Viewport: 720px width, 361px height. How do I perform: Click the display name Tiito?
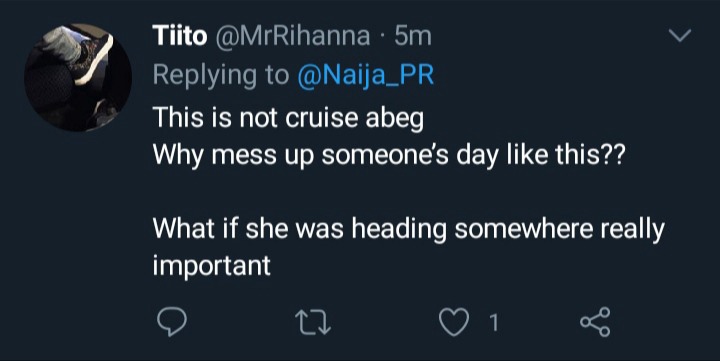[x=180, y=36]
